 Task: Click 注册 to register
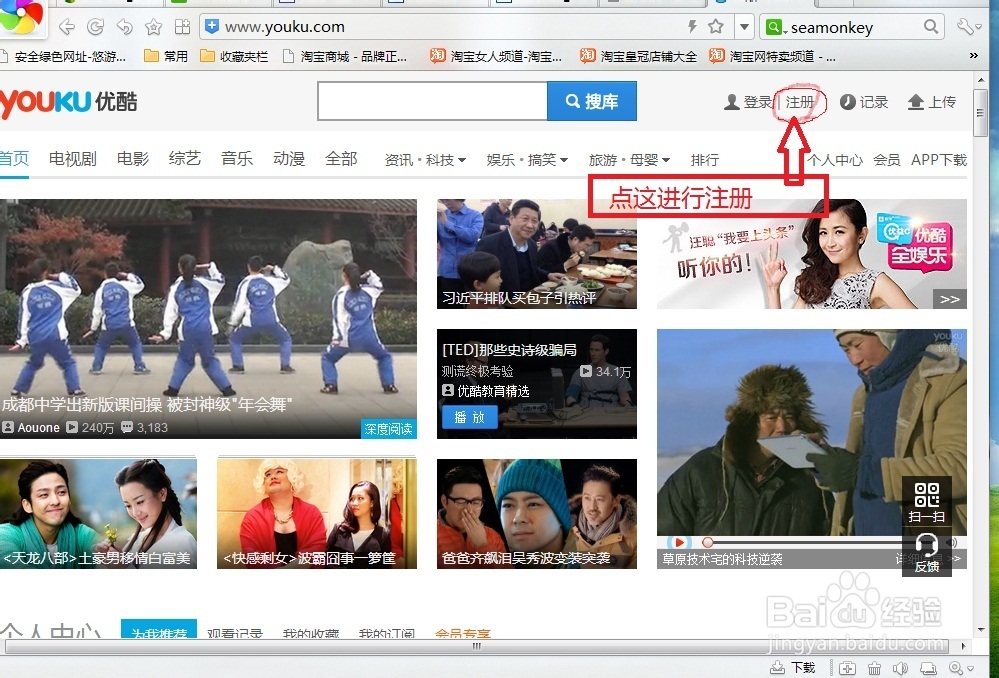[800, 102]
